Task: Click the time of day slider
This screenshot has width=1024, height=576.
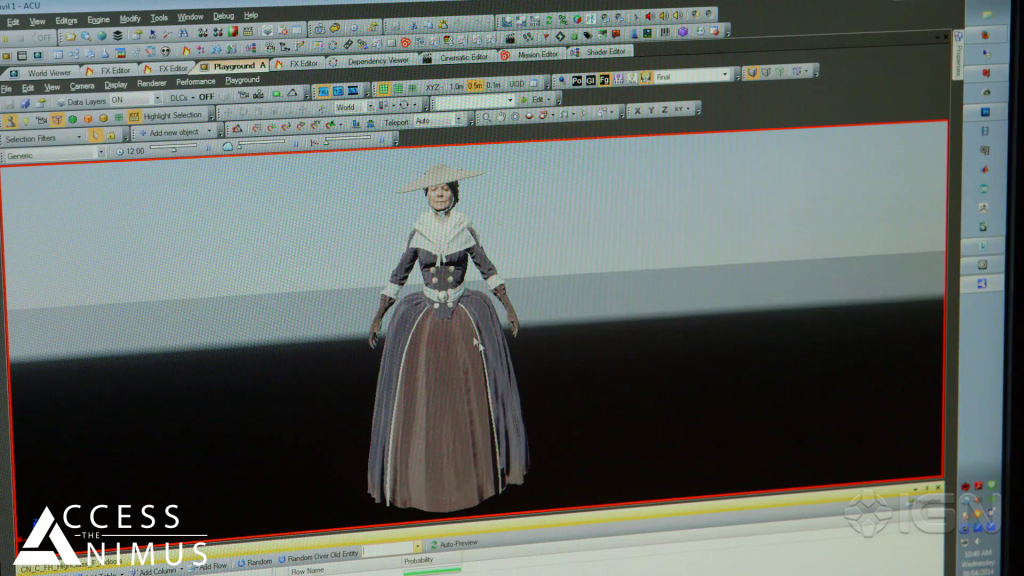Action: click(x=172, y=150)
